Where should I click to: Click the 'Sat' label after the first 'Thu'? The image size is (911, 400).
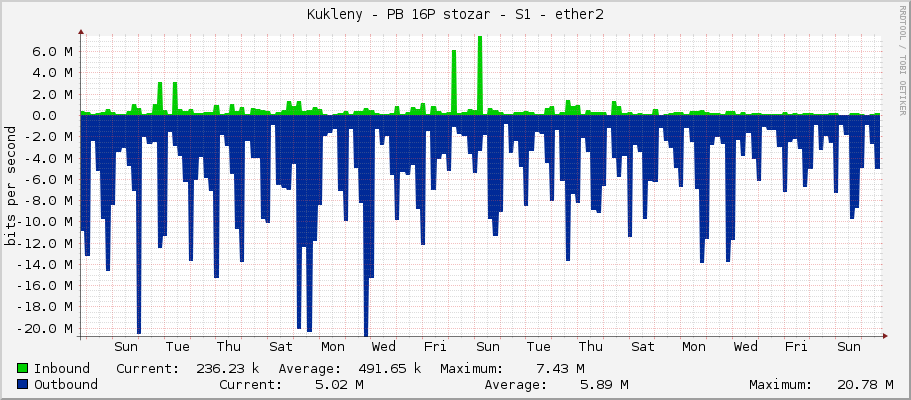tap(281, 347)
